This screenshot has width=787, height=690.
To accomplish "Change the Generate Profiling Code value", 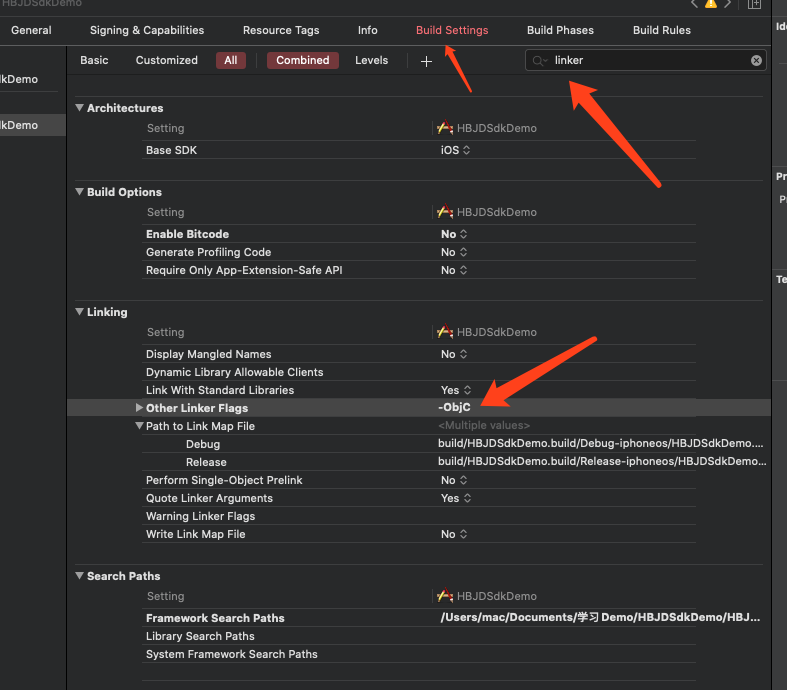I will point(454,252).
